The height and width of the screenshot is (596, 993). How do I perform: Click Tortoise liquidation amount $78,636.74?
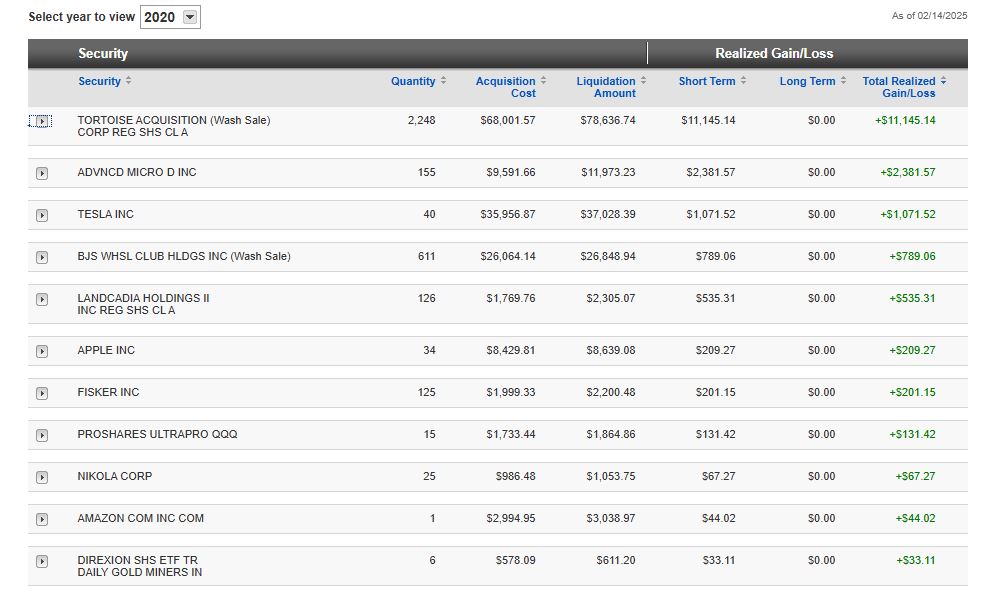(x=607, y=120)
